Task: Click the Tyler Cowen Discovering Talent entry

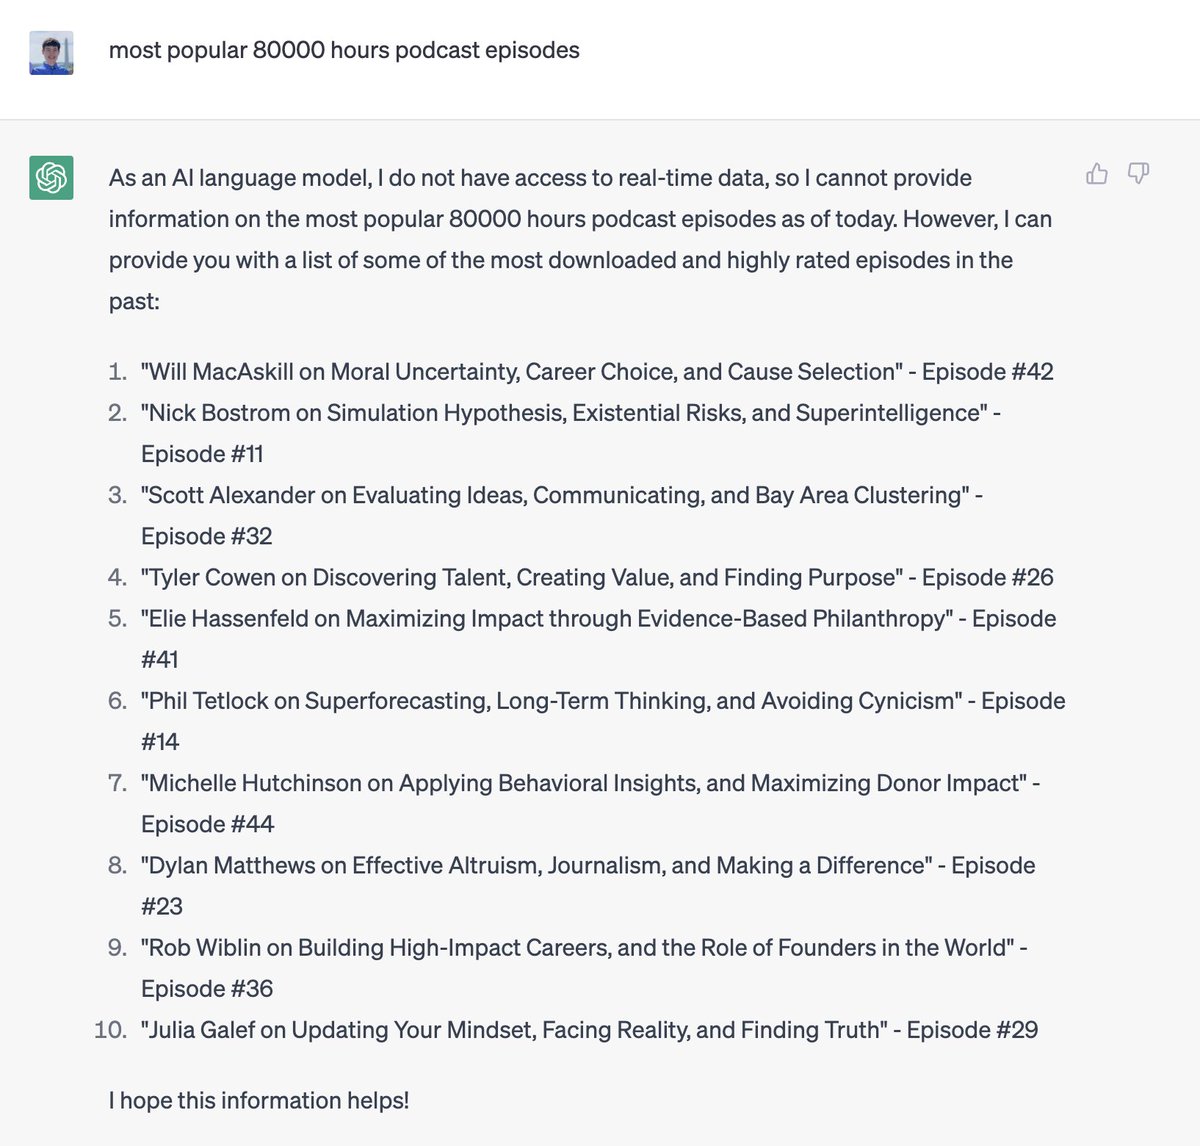Action: pos(597,577)
